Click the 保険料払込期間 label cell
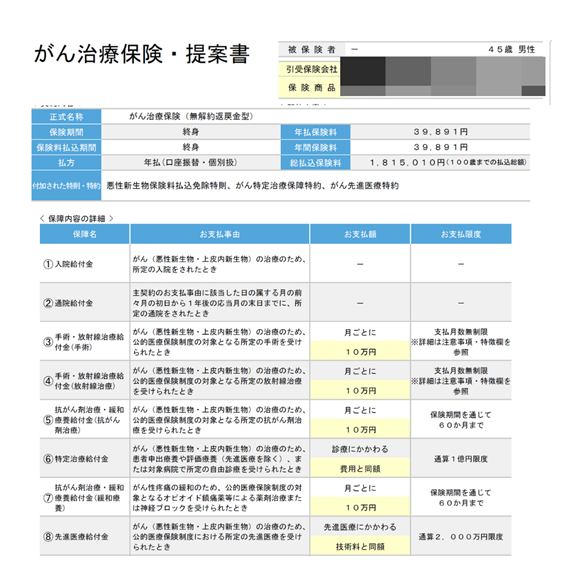The width and height of the screenshot is (567, 567). point(66,148)
